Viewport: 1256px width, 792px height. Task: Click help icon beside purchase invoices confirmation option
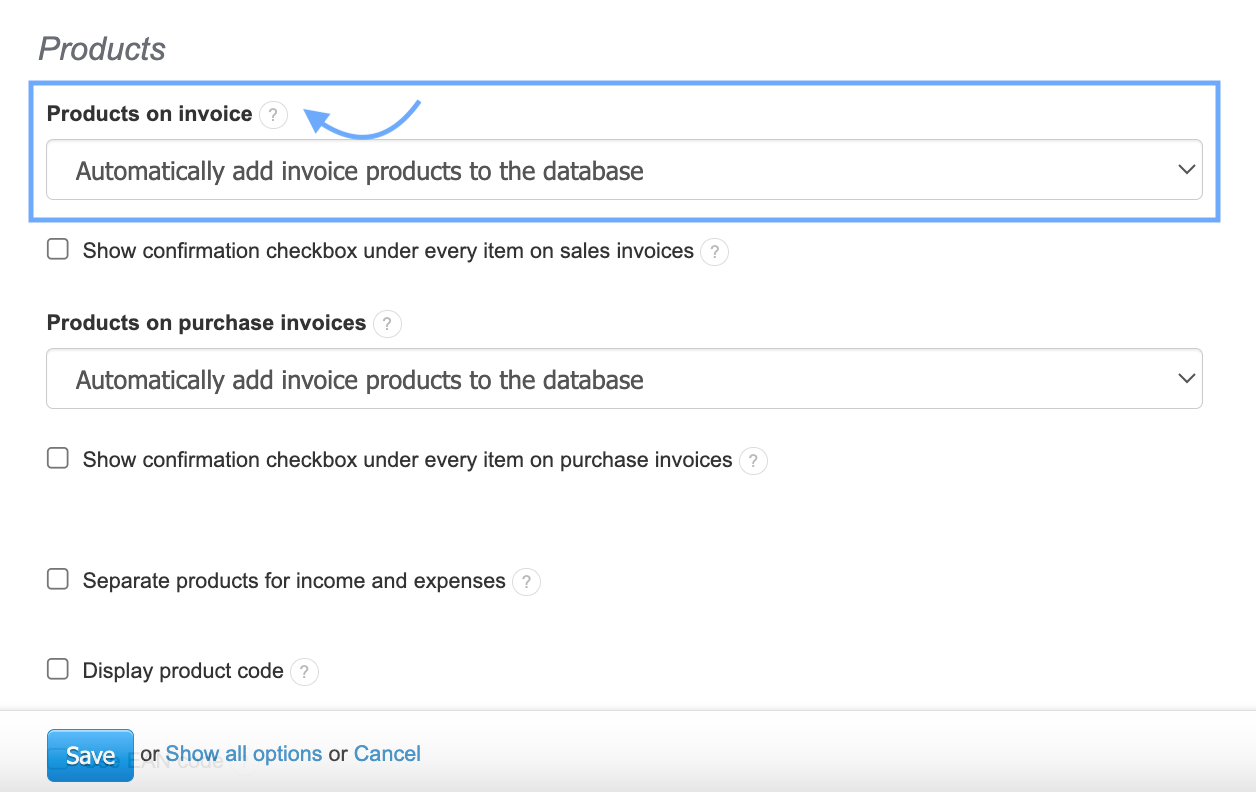click(x=753, y=461)
